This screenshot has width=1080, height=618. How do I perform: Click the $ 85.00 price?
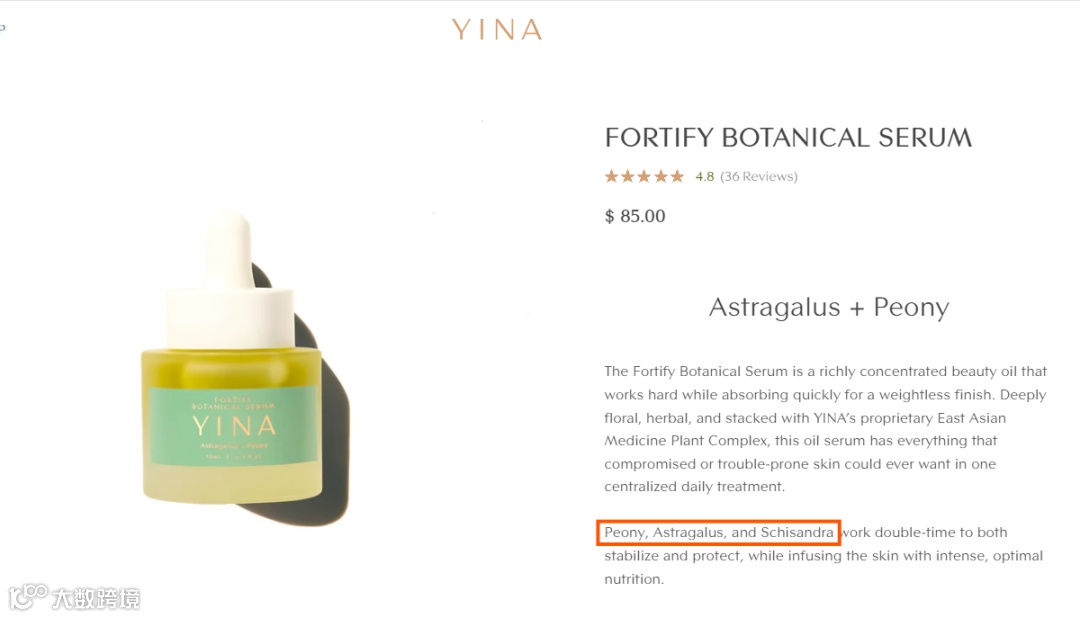click(635, 216)
